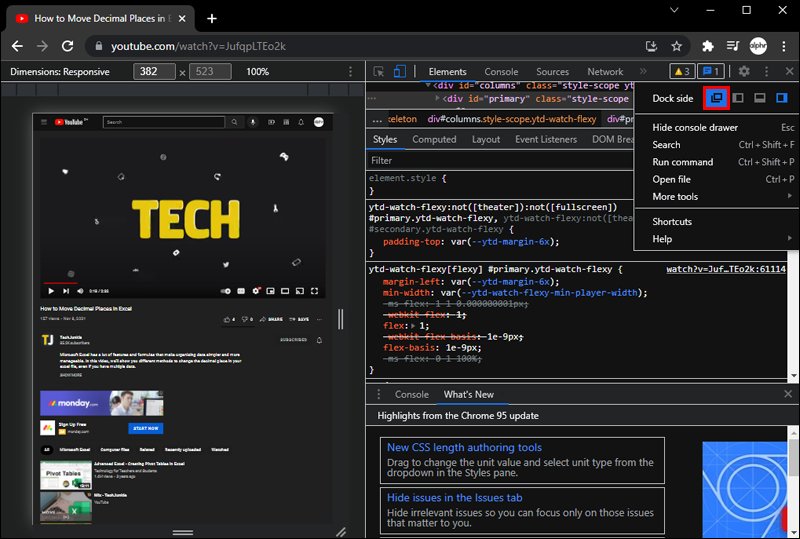Toggle the device toolbar icon

(x=399, y=72)
